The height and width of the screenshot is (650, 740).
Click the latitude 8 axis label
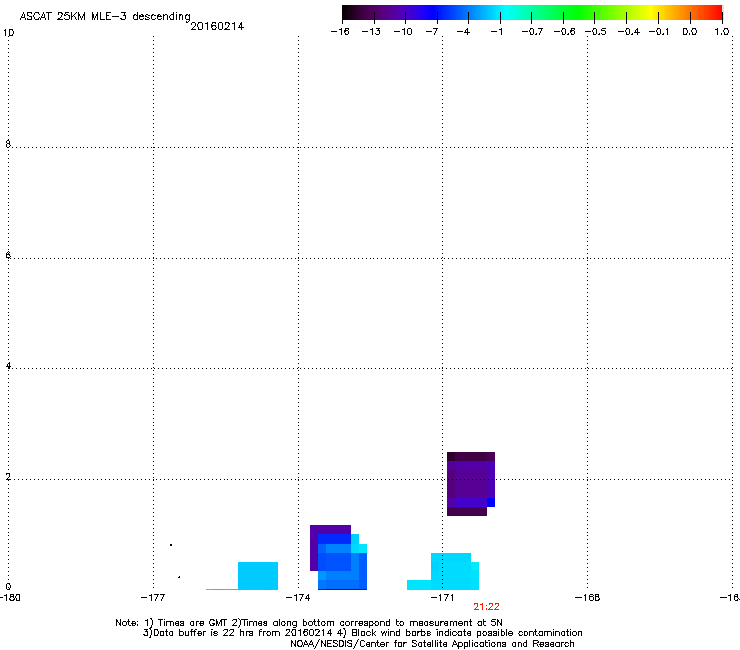pos(8,144)
